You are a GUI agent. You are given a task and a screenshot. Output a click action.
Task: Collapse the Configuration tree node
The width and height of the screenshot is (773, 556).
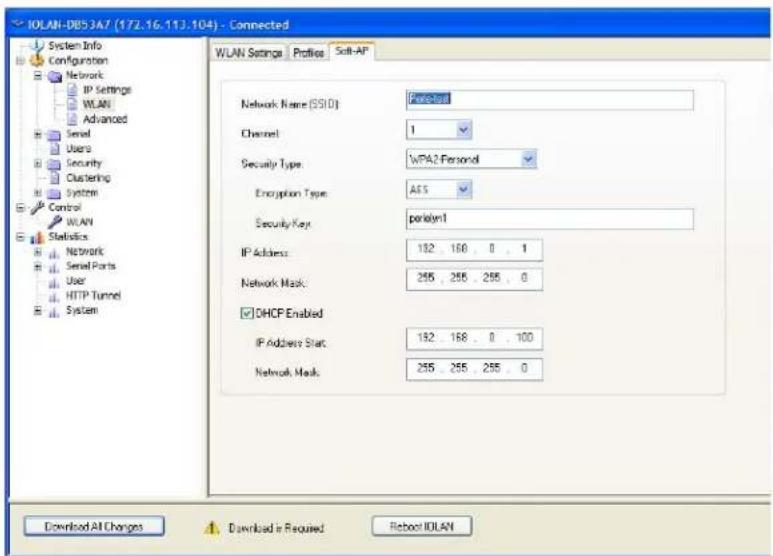point(20,61)
